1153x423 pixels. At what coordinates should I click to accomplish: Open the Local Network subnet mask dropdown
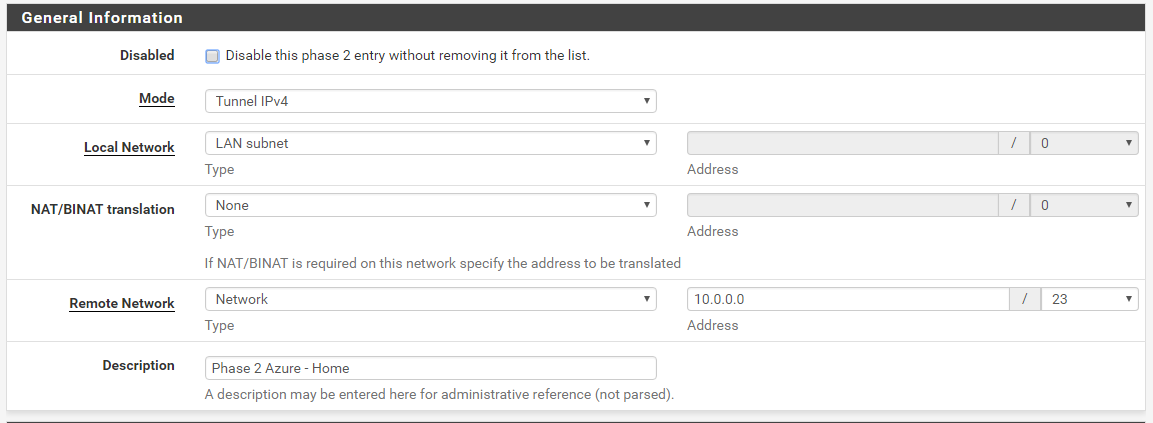tap(1084, 143)
